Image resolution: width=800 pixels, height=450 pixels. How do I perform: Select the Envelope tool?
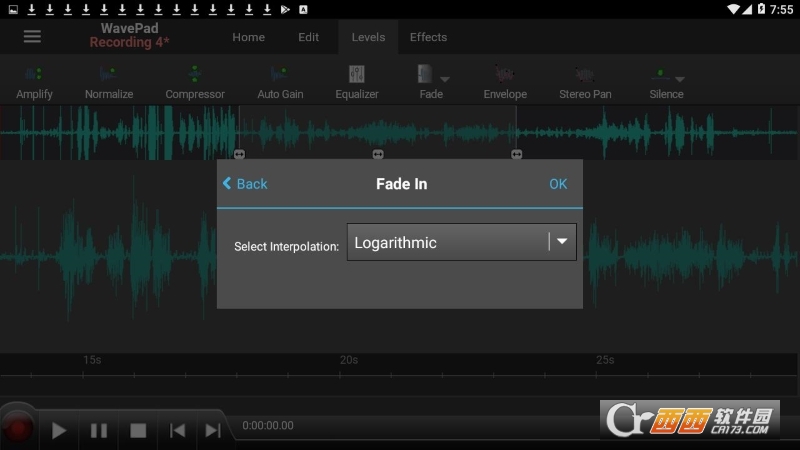(505, 82)
